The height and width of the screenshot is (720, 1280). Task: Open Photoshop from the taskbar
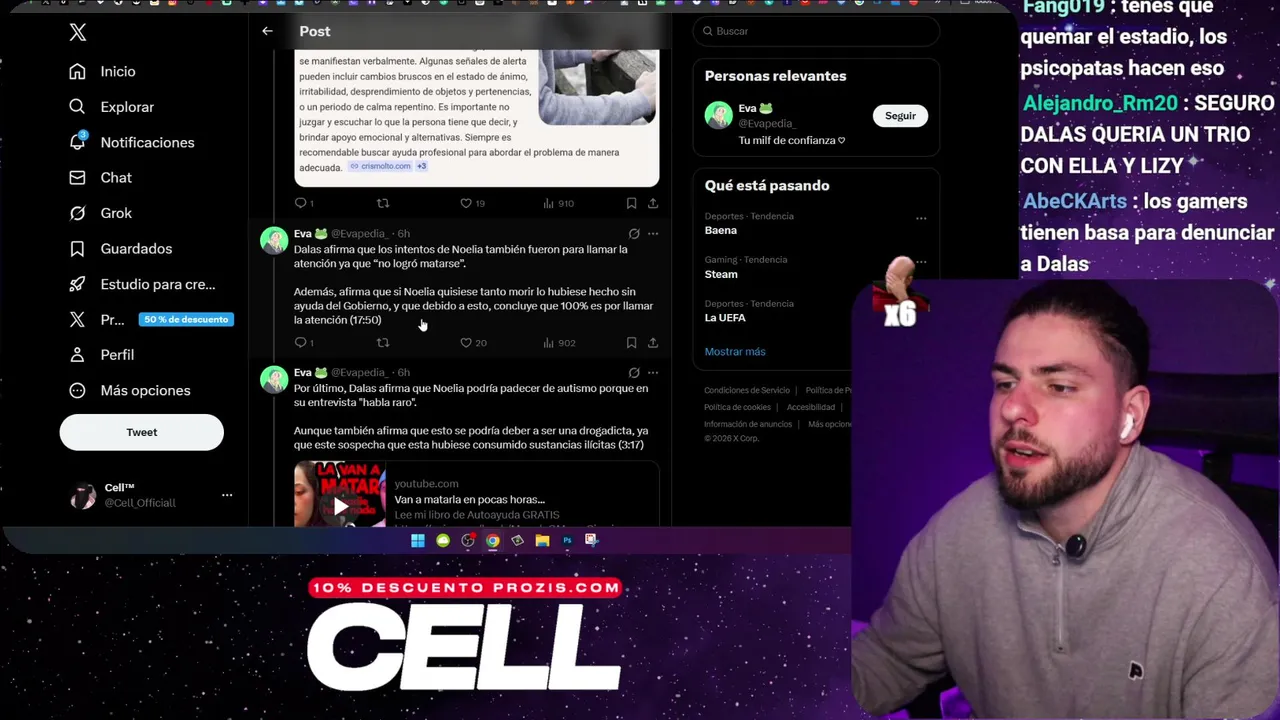point(567,541)
